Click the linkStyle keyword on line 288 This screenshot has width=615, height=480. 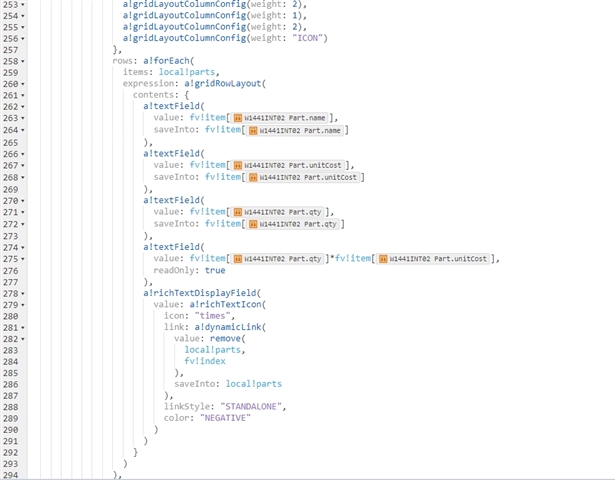[x=189, y=407]
